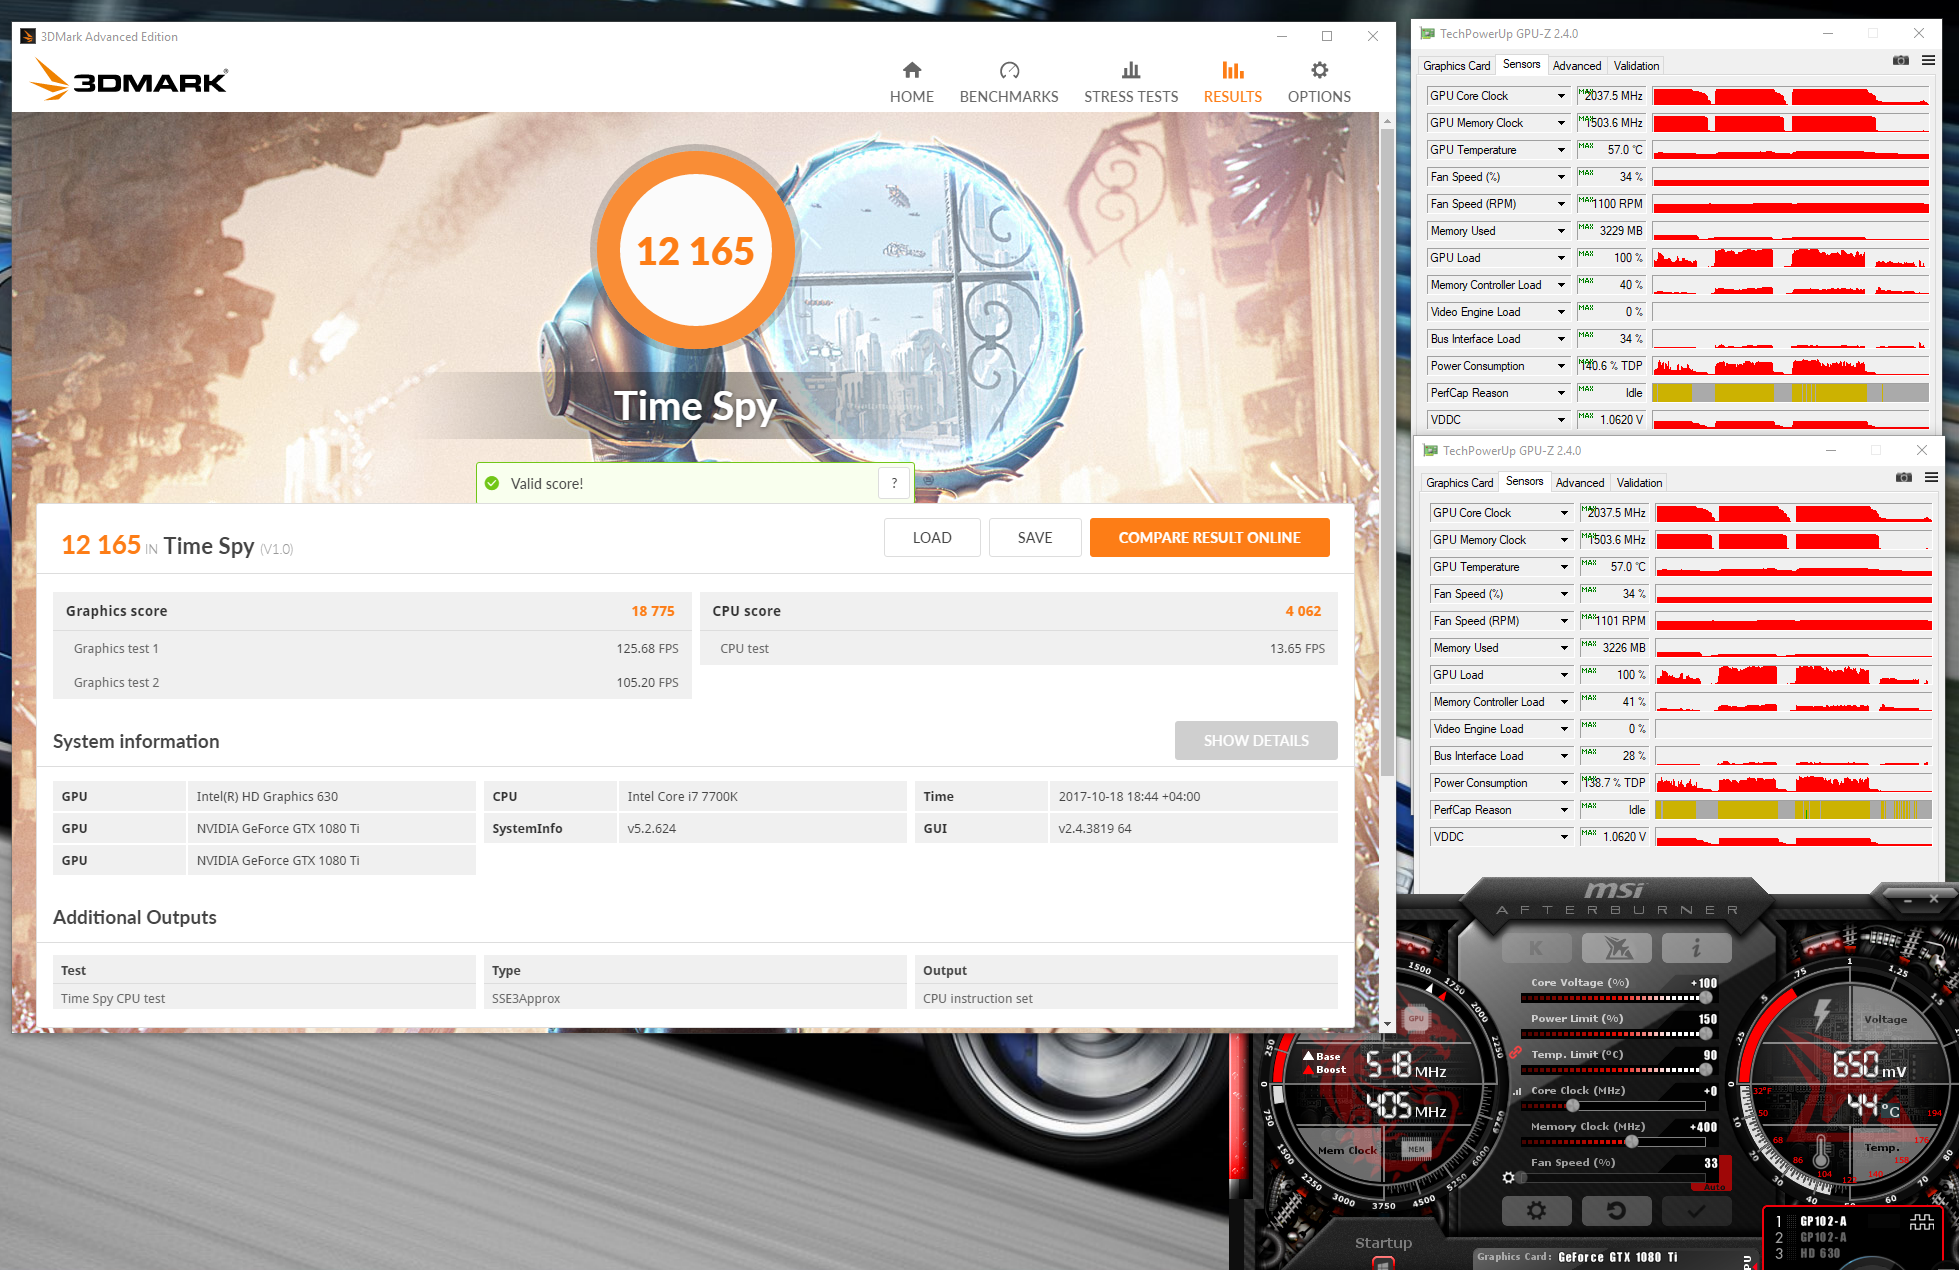1959x1270 pixels.
Task: Select GPU 2 GP102-A in Afterburner list
Action: (x=1822, y=1237)
